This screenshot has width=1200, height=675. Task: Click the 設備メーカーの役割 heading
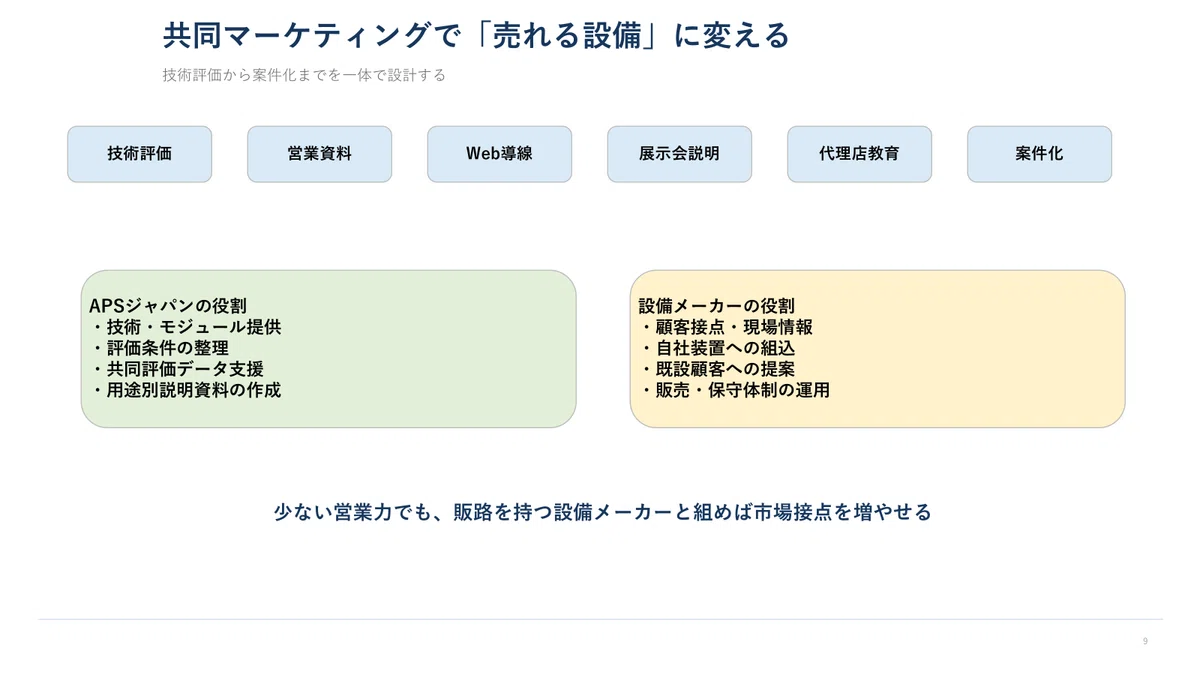[717, 306]
